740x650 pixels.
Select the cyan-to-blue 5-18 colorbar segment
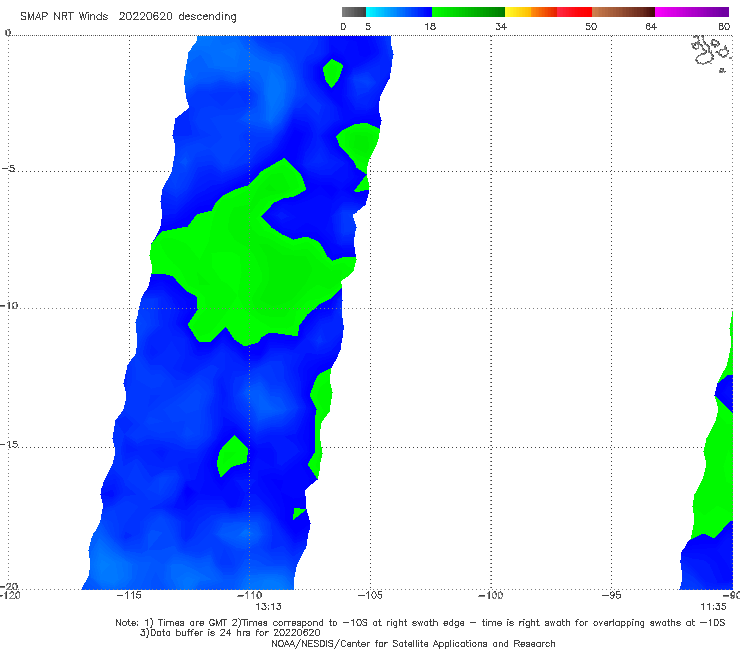pyautogui.click(x=399, y=12)
